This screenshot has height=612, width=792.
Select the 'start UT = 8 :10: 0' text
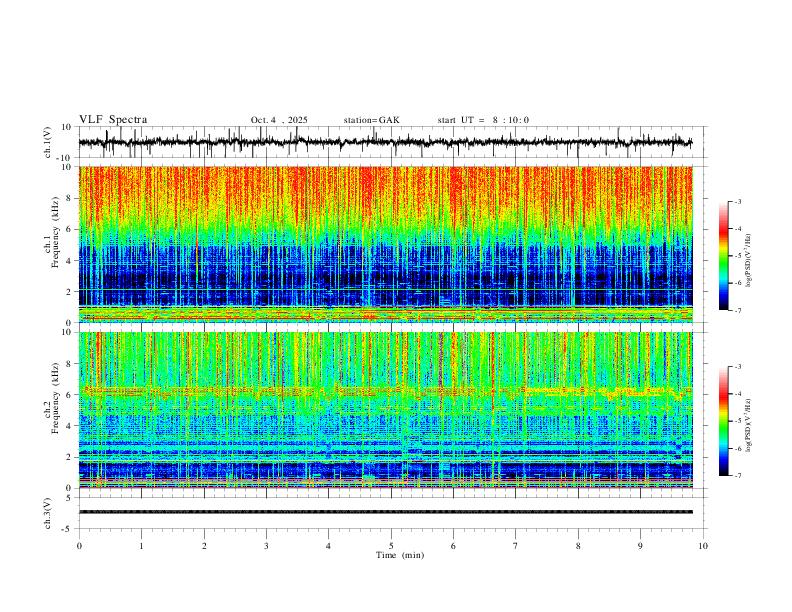[483, 120]
